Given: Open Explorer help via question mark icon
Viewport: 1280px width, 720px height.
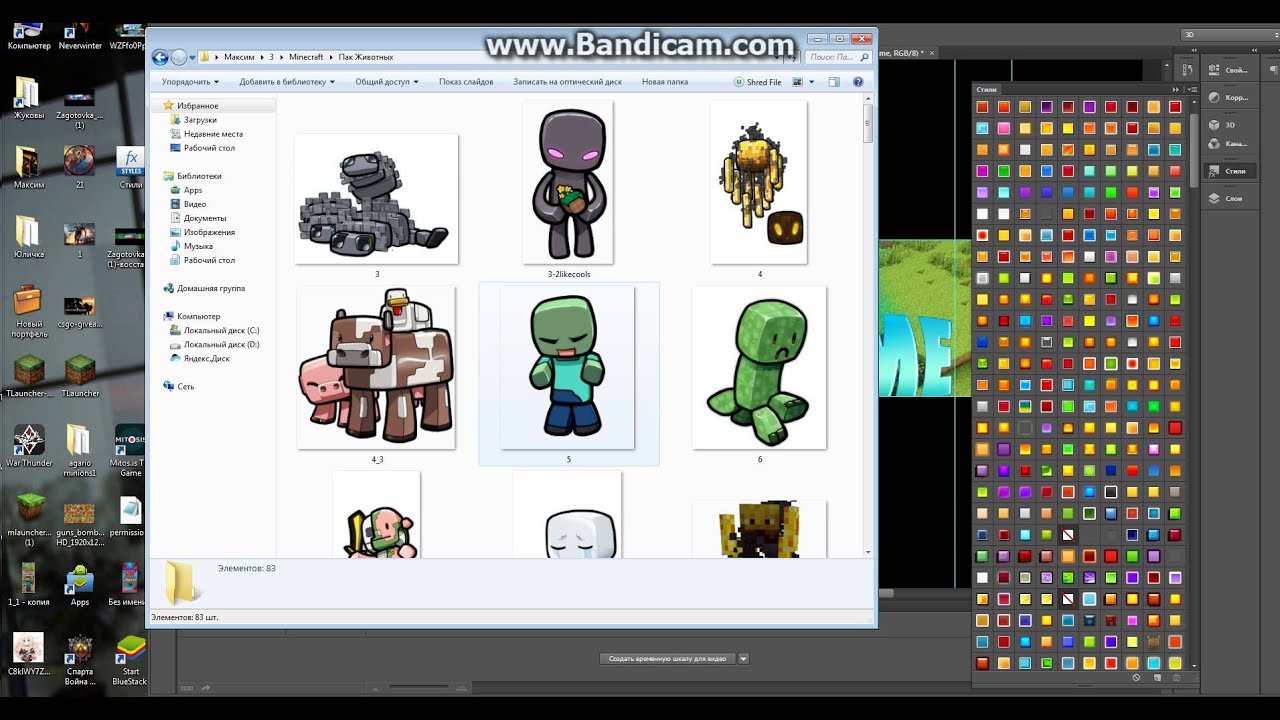Looking at the screenshot, I should tap(858, 82).
